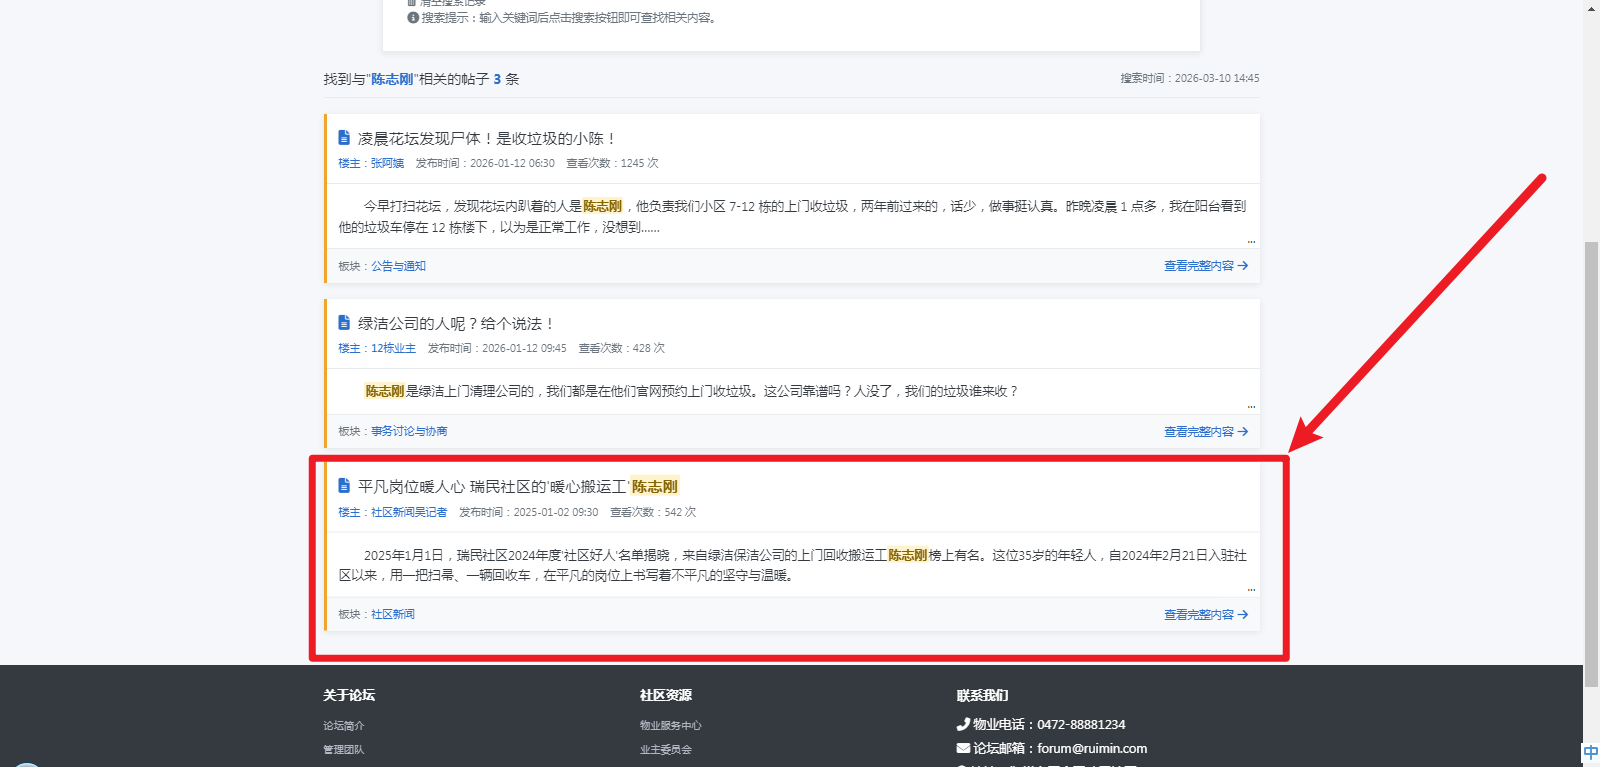Click 查看次数：428 次 text
Viewport: 1600px width, 767px height.
coord(621,348)
